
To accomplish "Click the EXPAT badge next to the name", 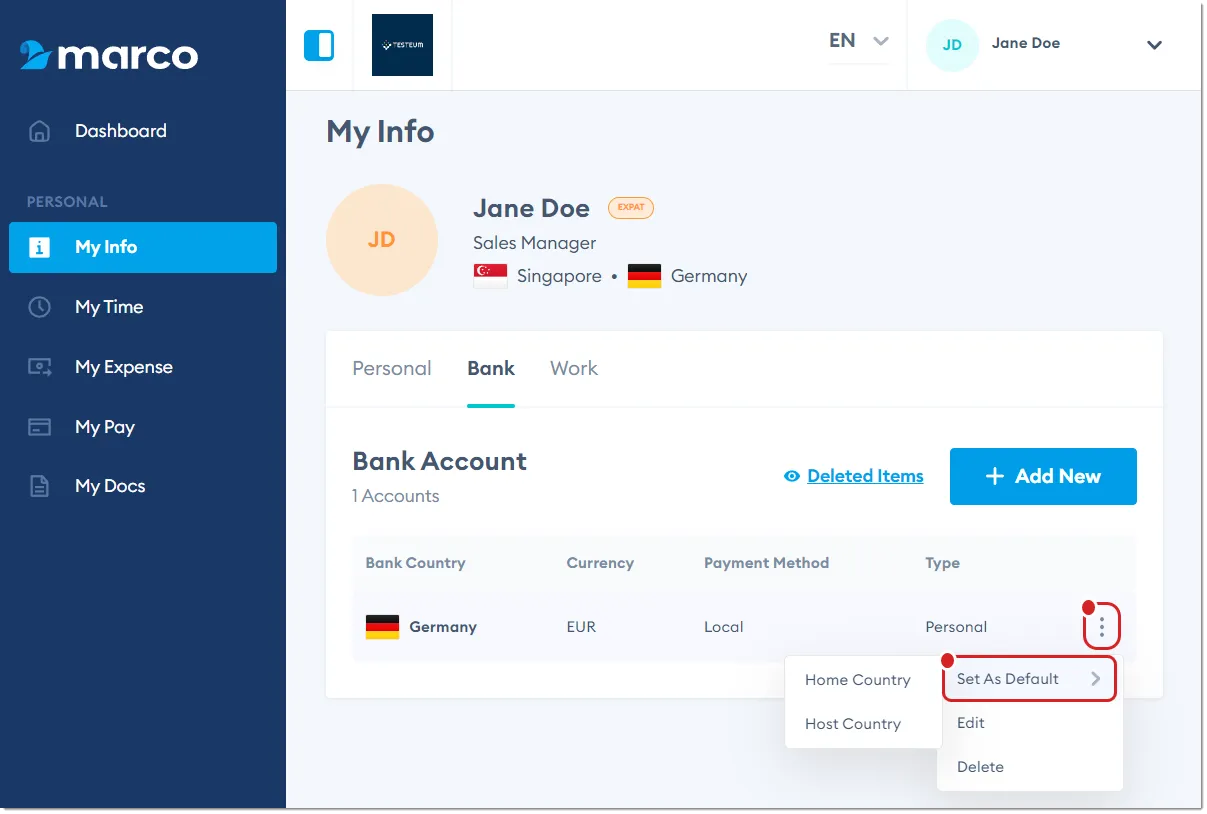I will [630, 208].
